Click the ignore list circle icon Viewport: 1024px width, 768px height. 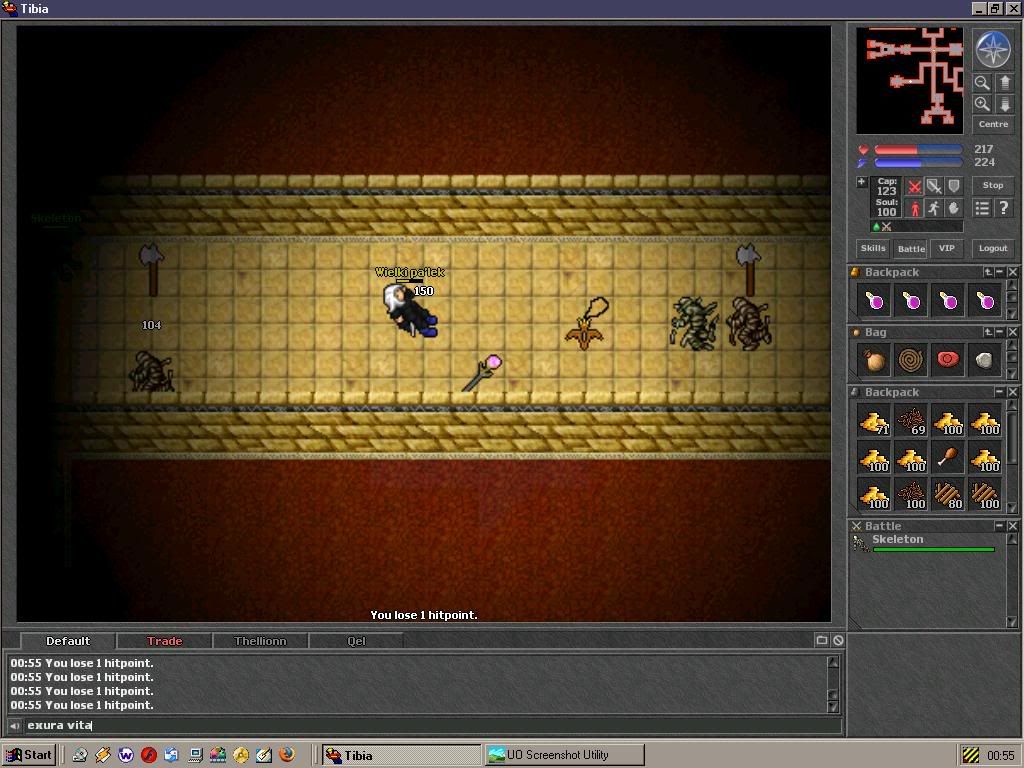click(838, 641)
